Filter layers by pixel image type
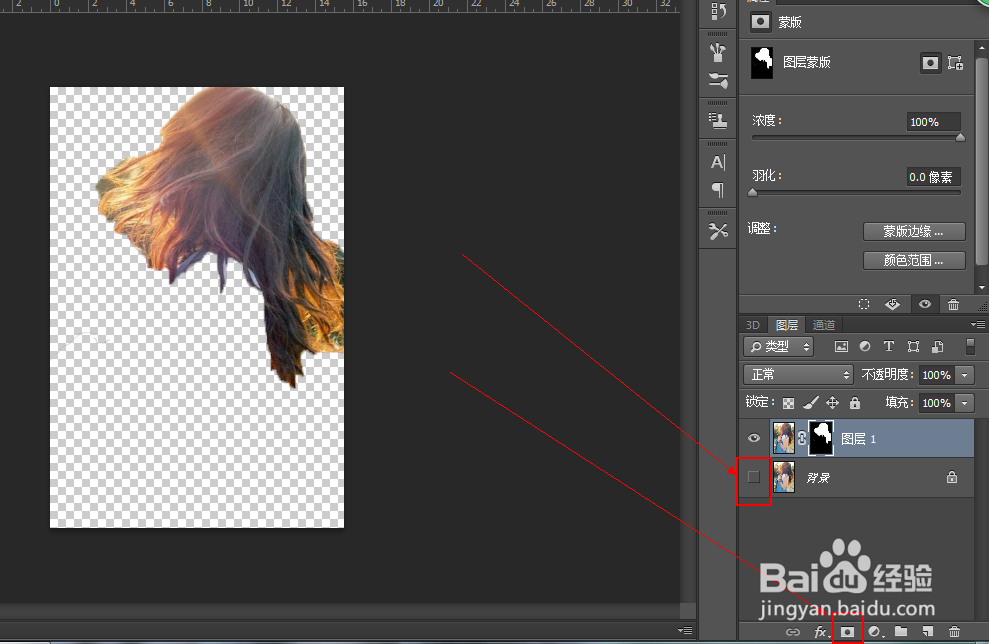989x644 pixels. click(x=841, y=346)
